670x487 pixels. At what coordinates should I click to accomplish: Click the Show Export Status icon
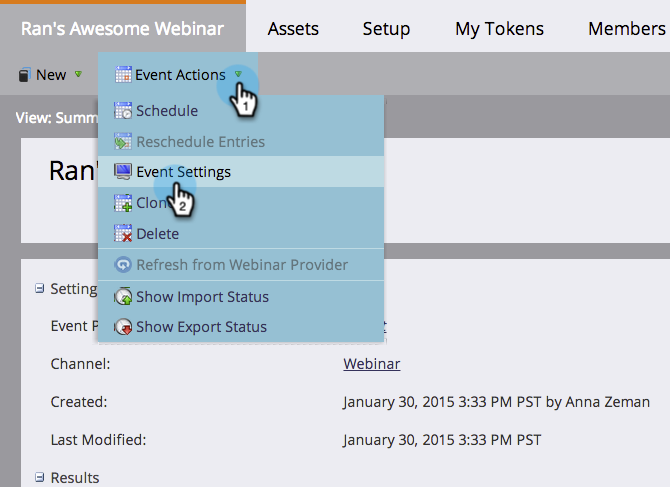coord(124,327)
